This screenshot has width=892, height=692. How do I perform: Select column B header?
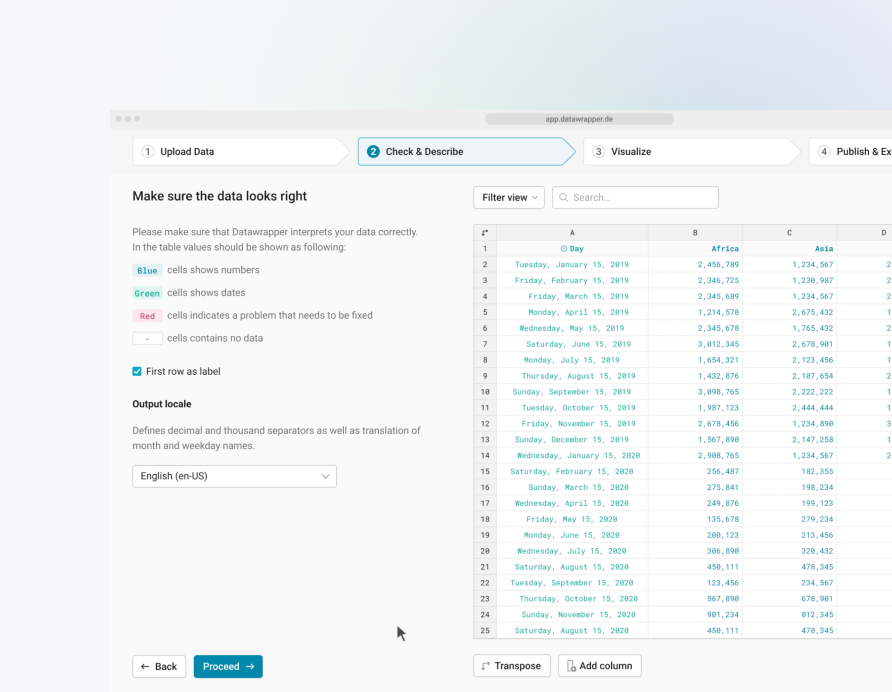click(695, 233)
